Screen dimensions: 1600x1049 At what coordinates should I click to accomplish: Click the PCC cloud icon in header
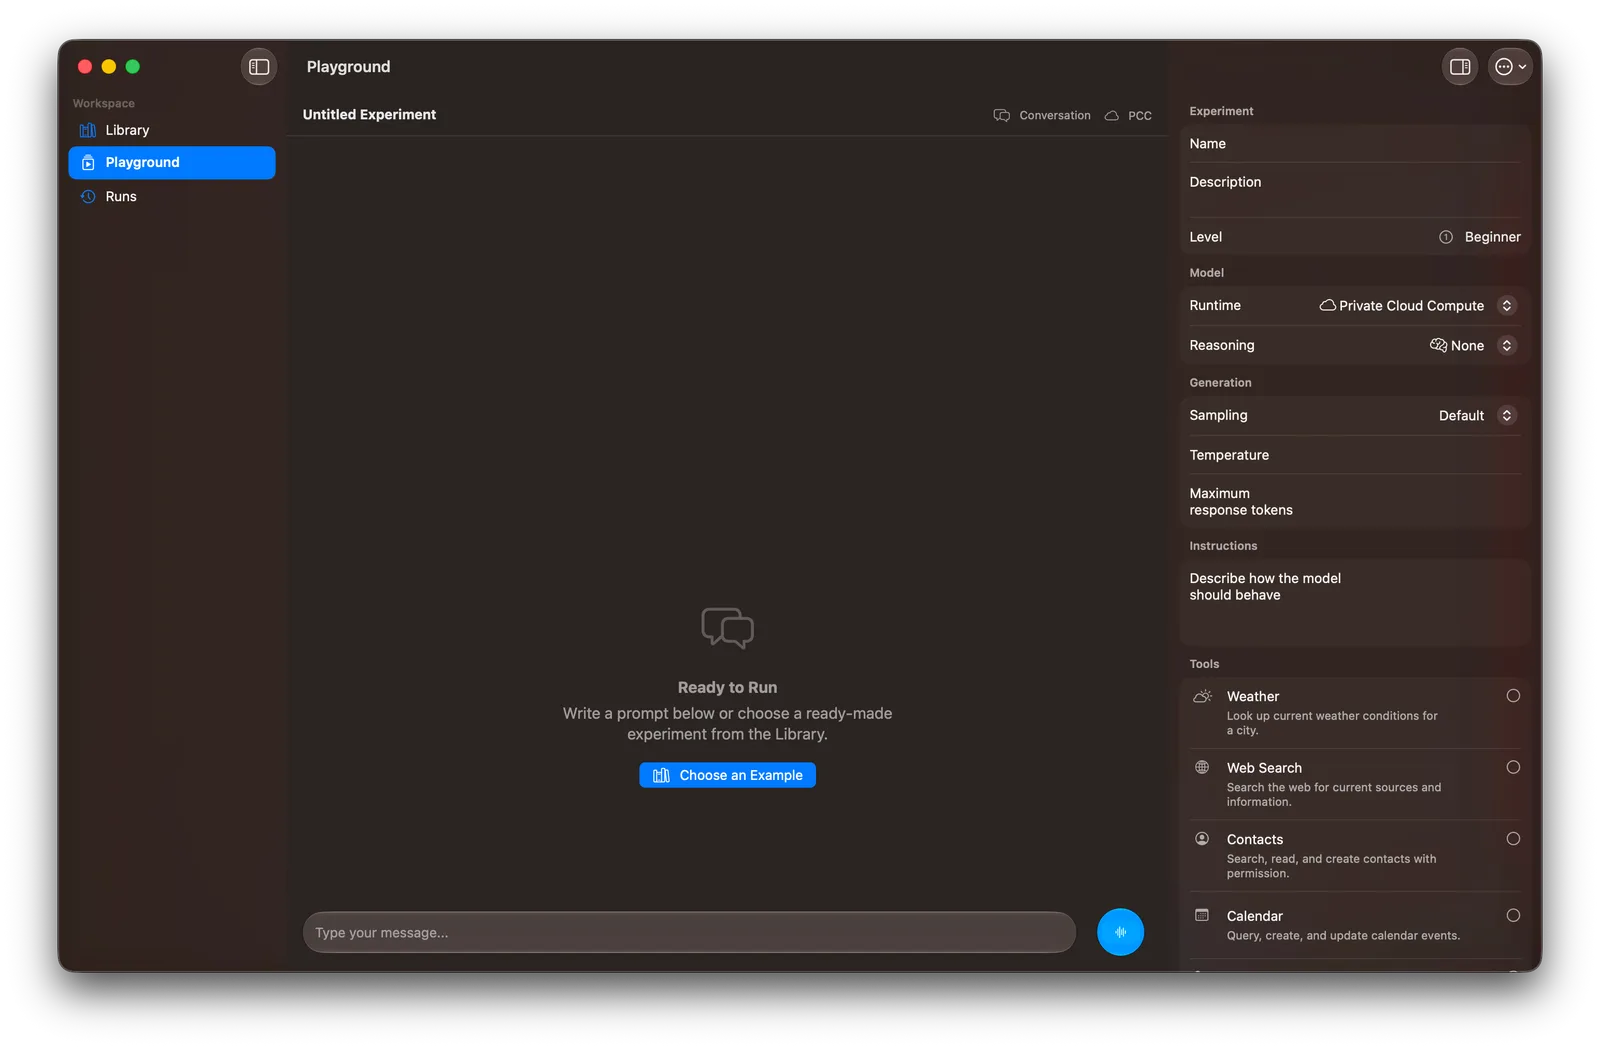(1111, 115)
